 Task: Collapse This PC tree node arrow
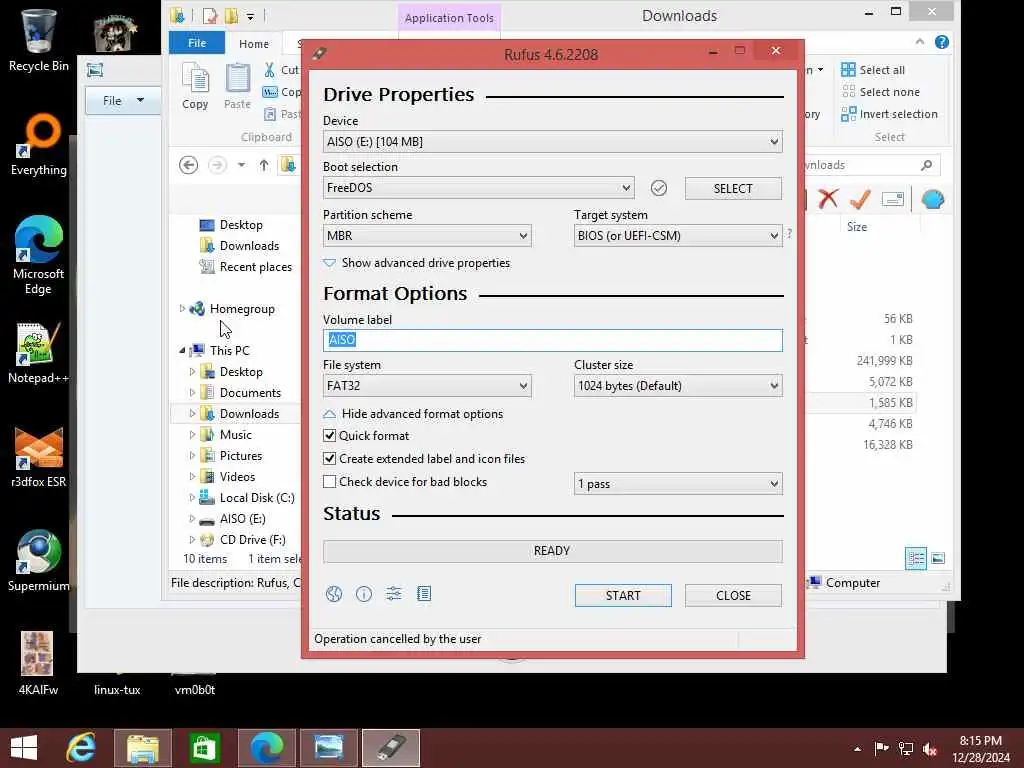click(x=182, y=351)
